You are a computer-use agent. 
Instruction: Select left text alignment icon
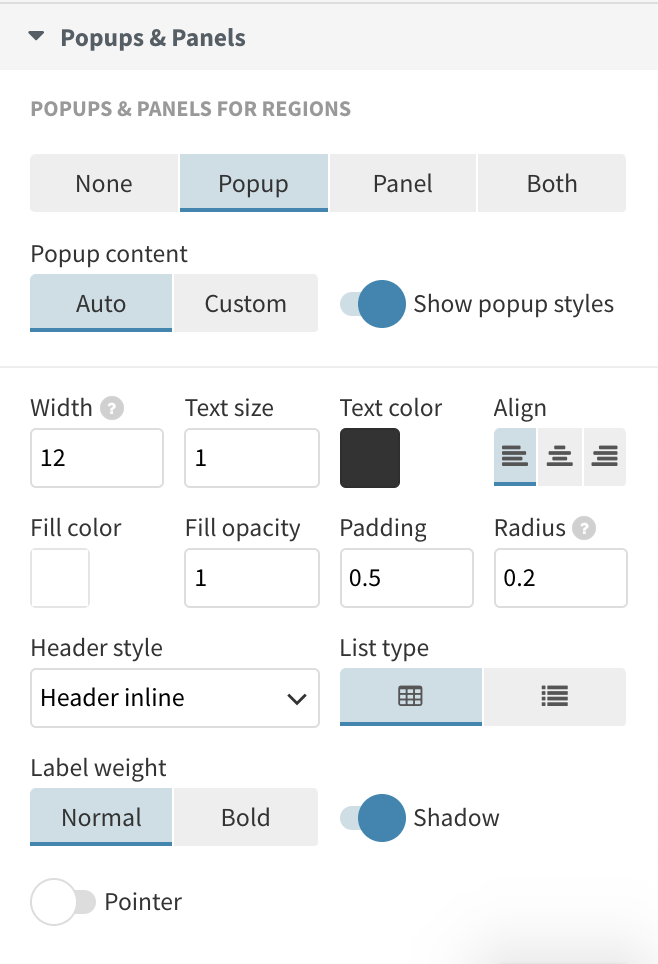click(x=515, y=458)
